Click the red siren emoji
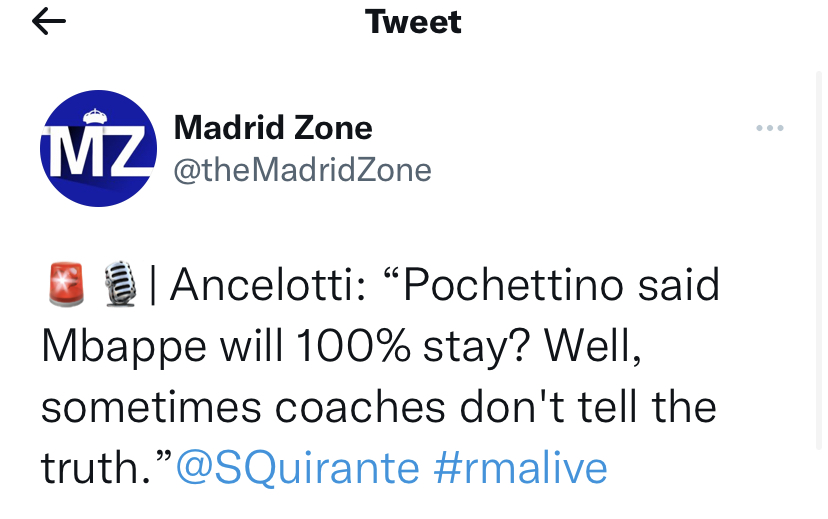 [x=61, y=286]
